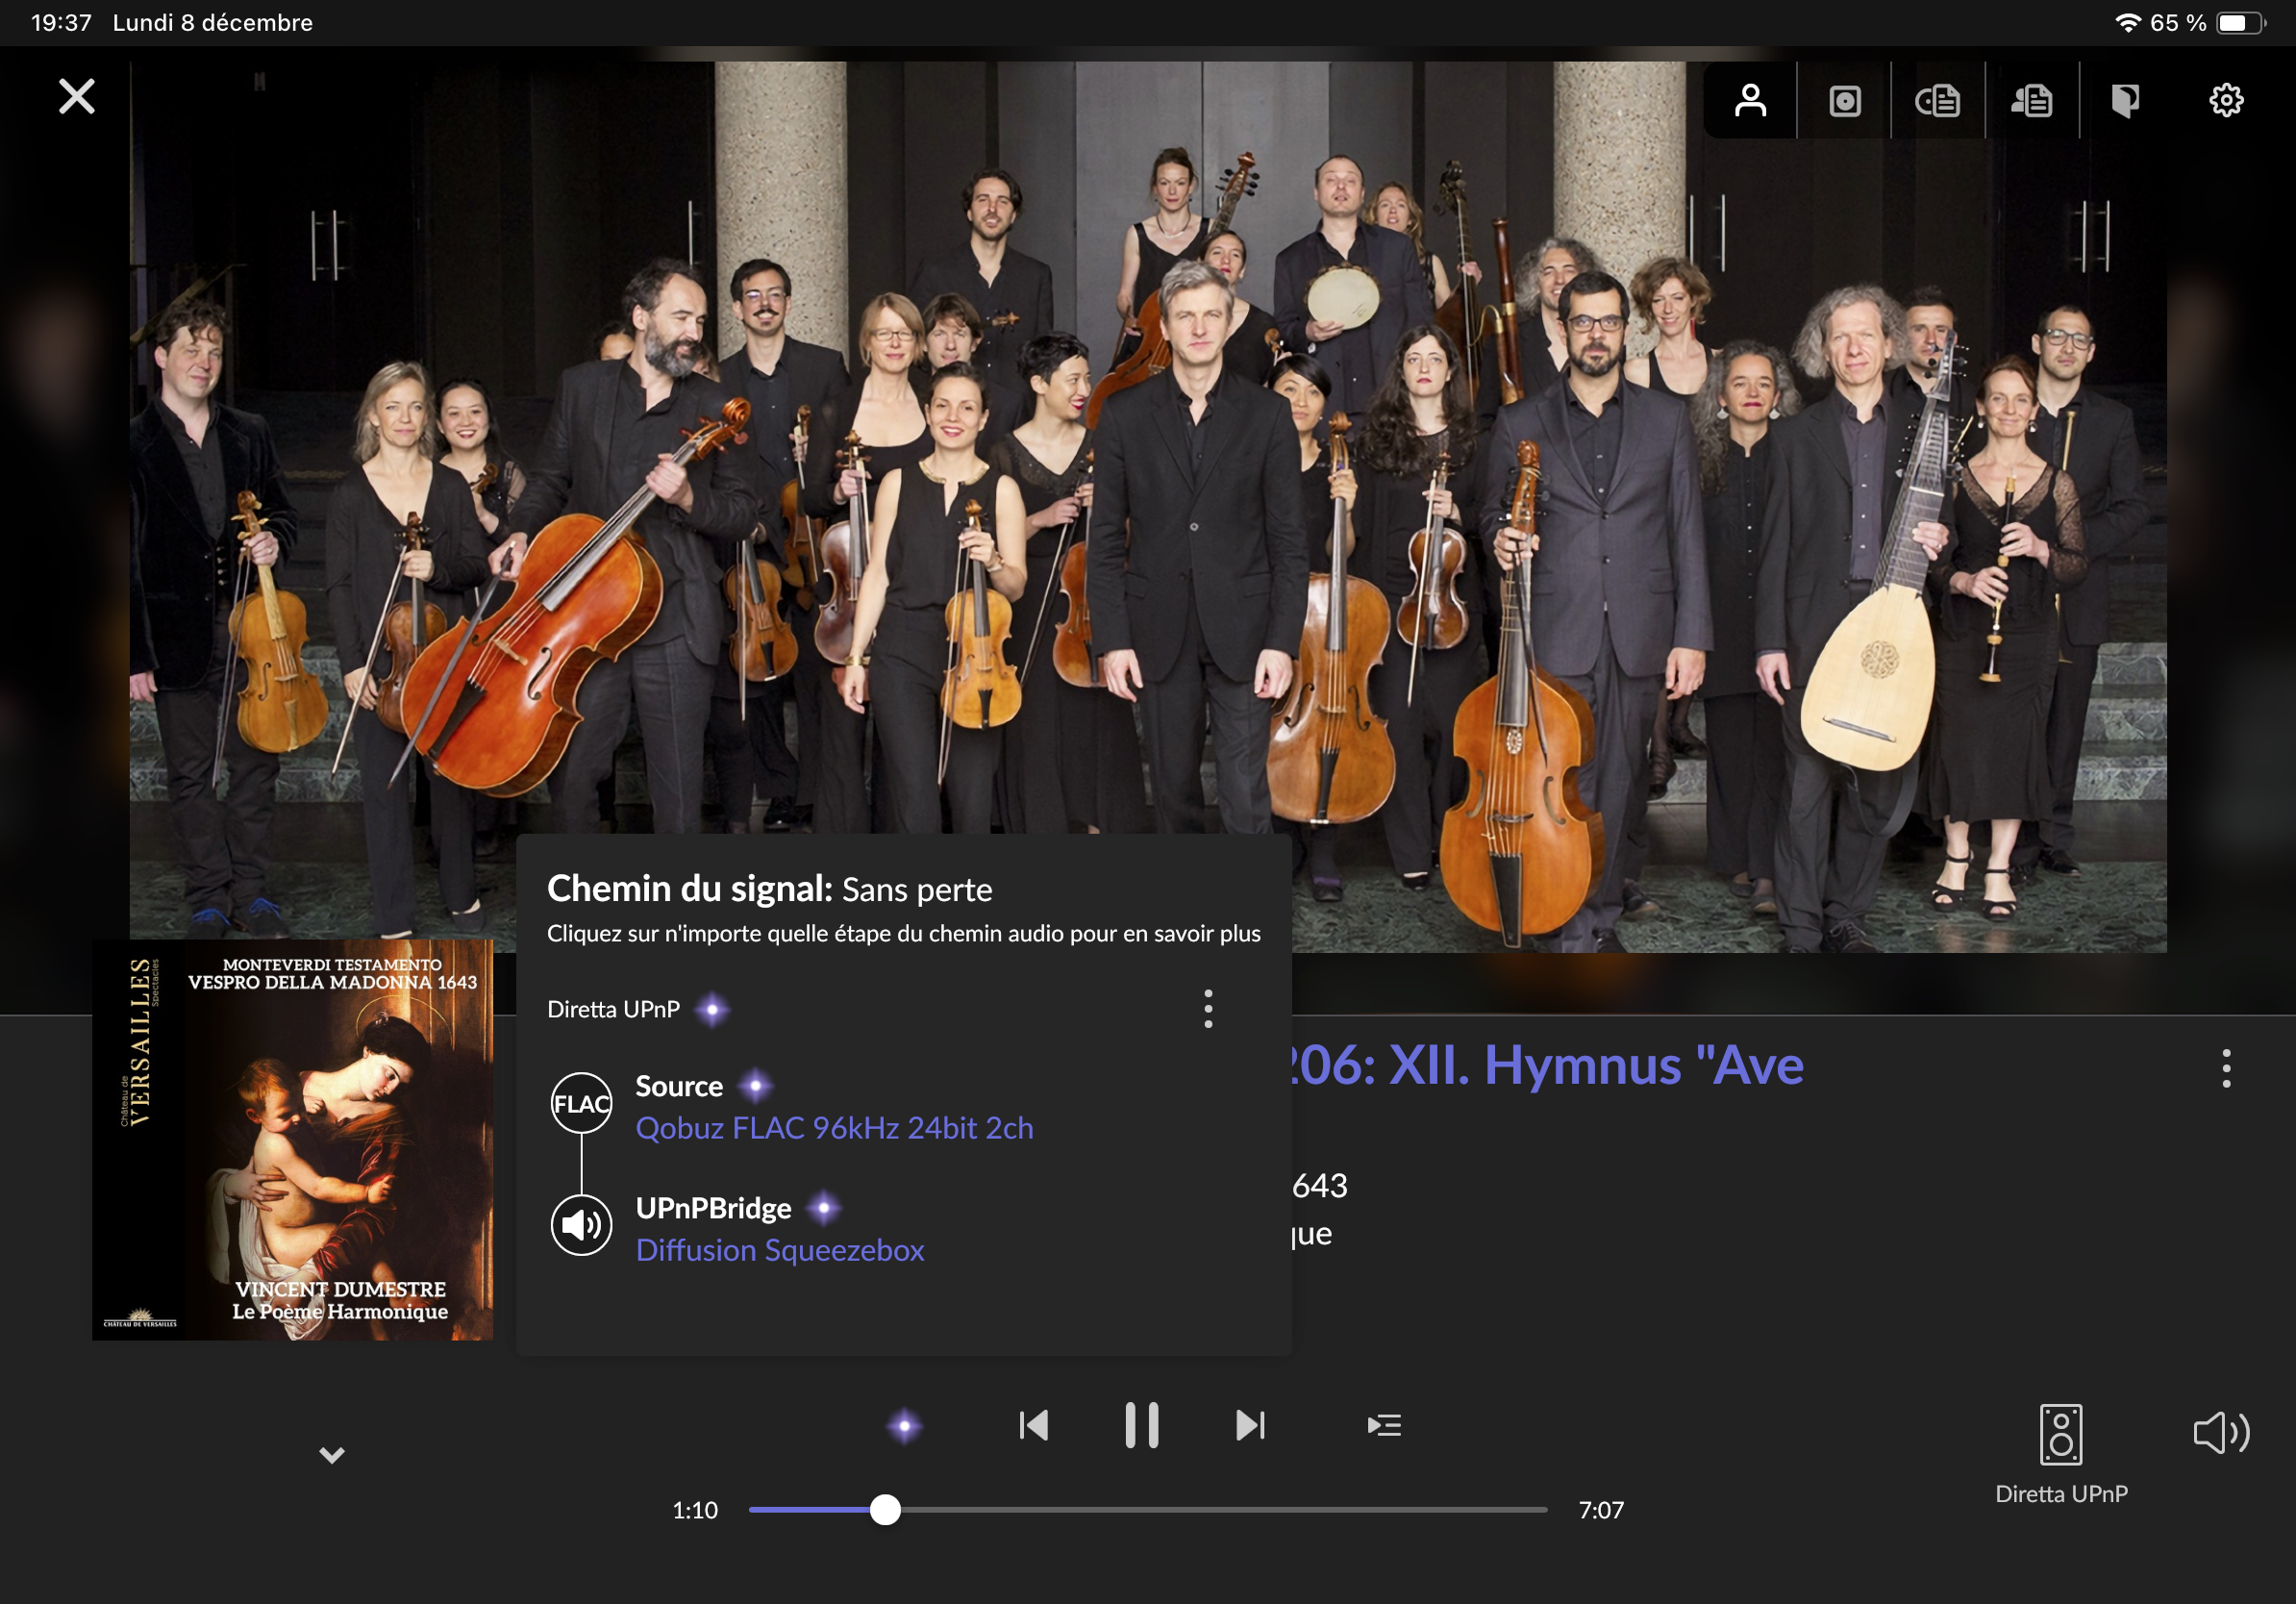The height and width of the screenshot is (1604, 2296).
Task: Open artist biography text view
Action: pyautogui.click(x=2032, y=101)
